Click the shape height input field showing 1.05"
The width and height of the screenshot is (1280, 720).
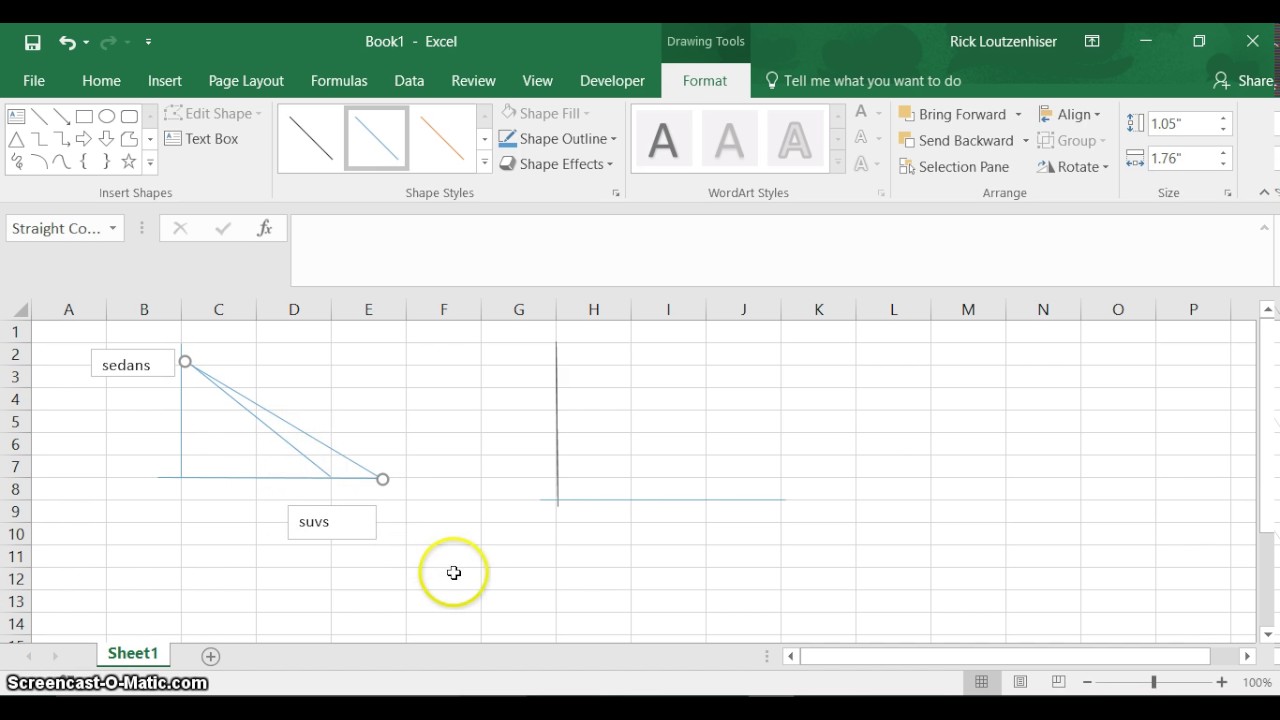pyautogui.click(x=1181, y=124)
